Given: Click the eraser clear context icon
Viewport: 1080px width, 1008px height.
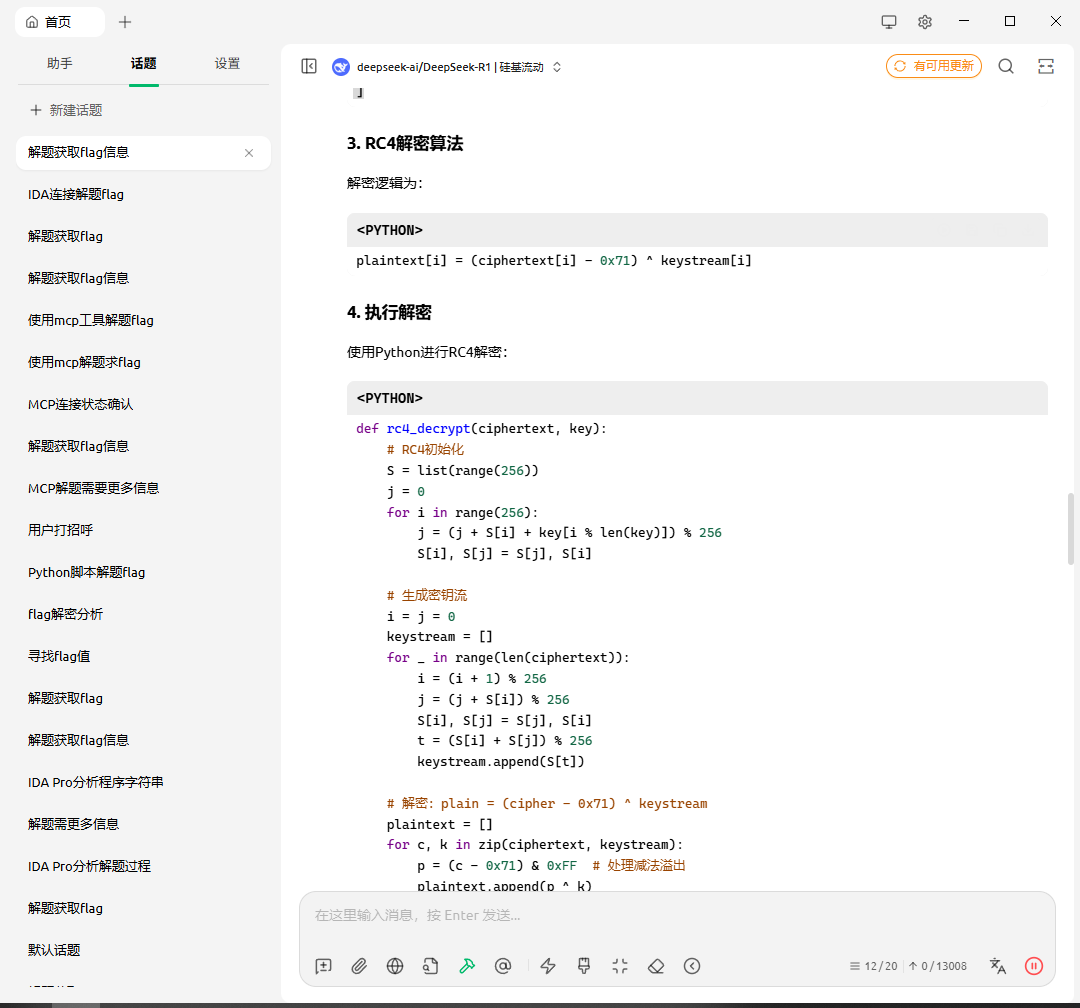Looking at the screenshot, I should 656,966.
